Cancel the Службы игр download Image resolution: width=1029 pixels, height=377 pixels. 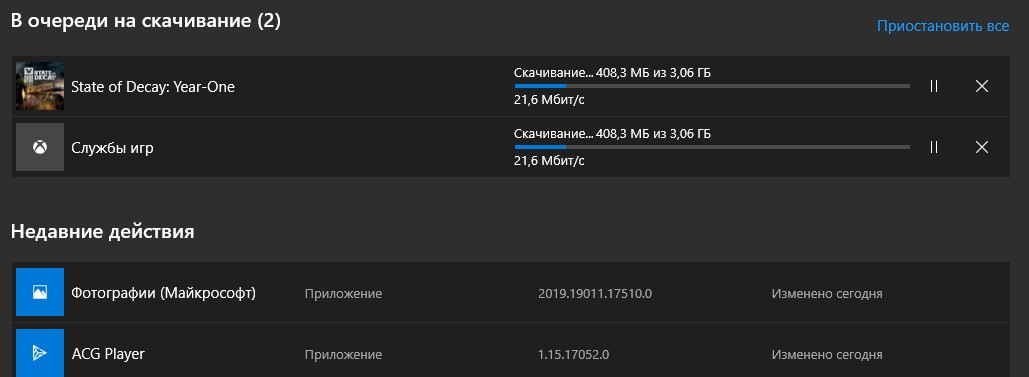tap(982, 147)
